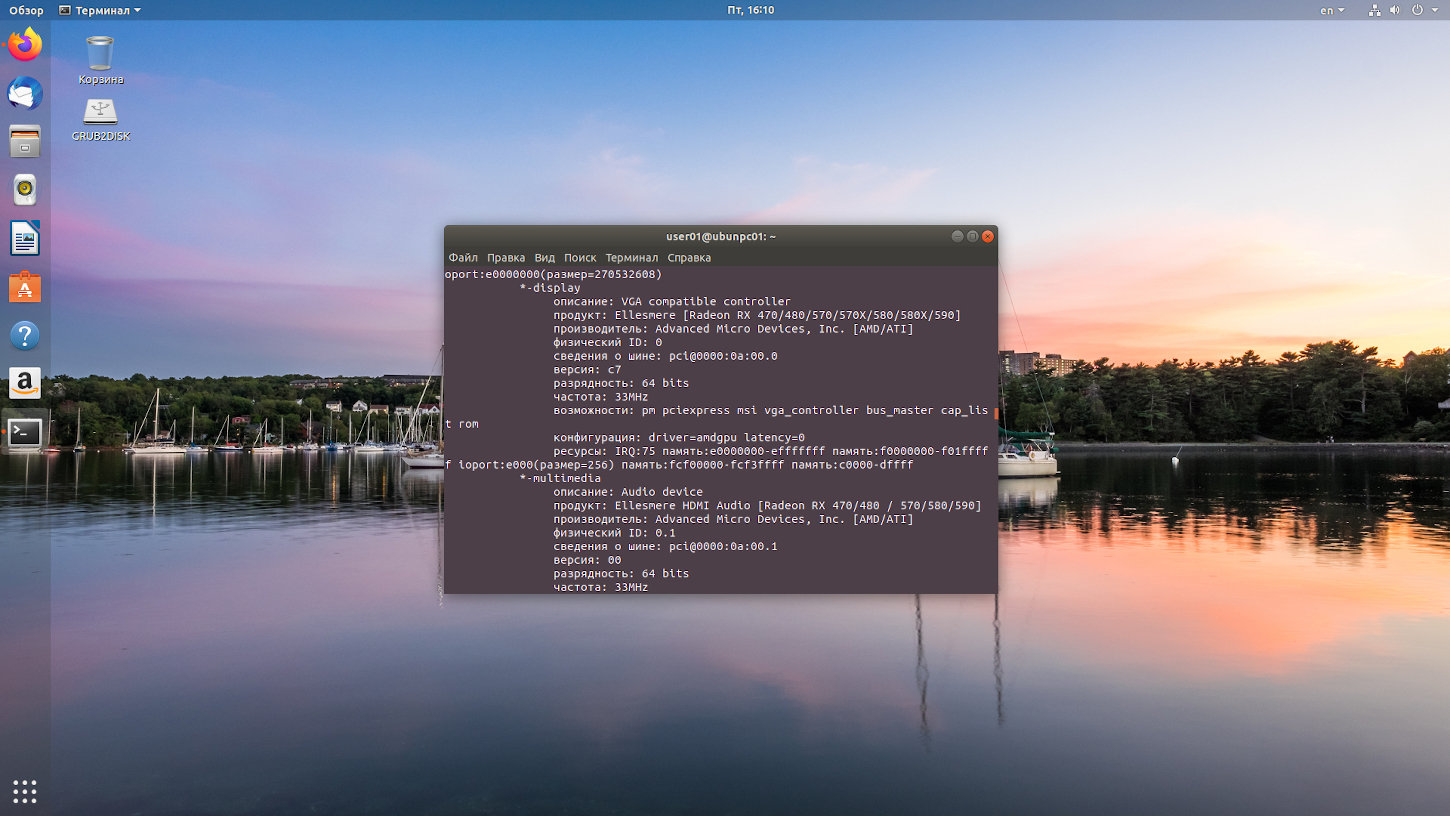Open Rhythmbox music player icon

tap(25, 189)
